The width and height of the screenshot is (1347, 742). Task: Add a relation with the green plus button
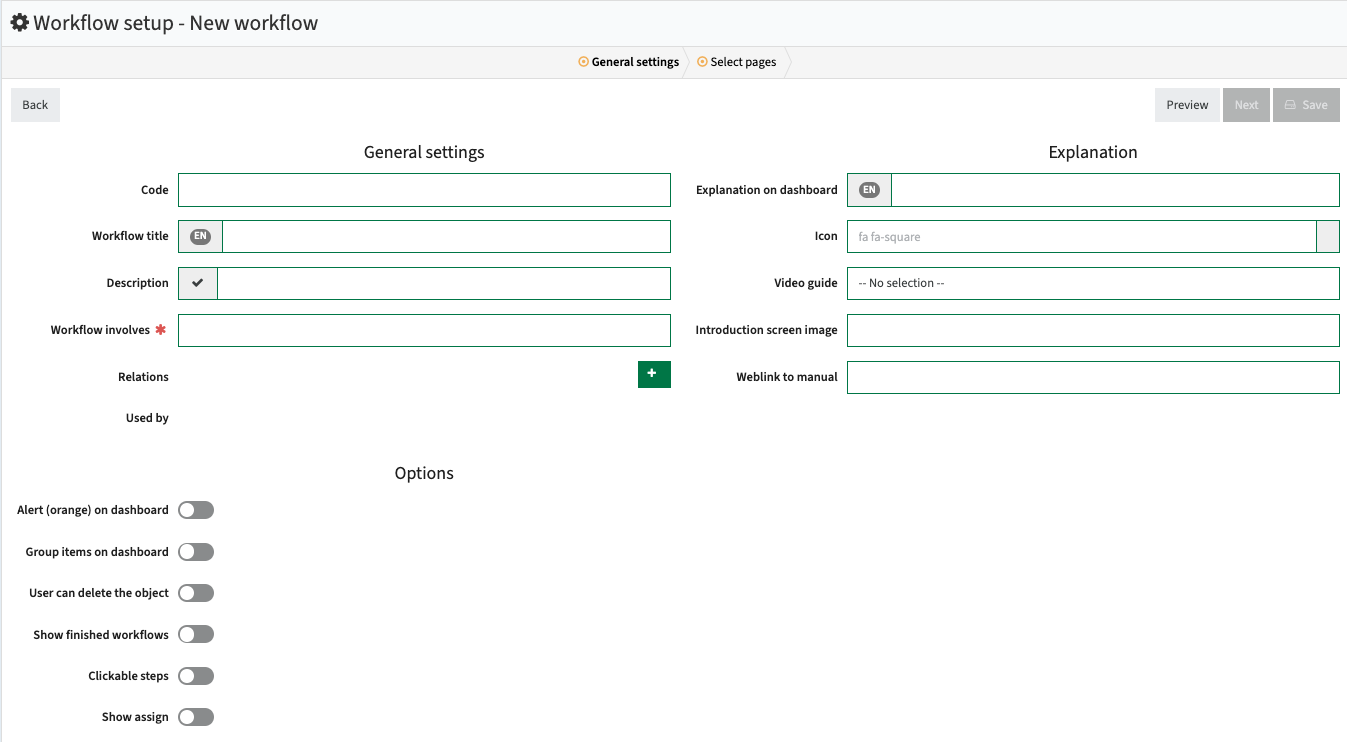coord(654,374)
